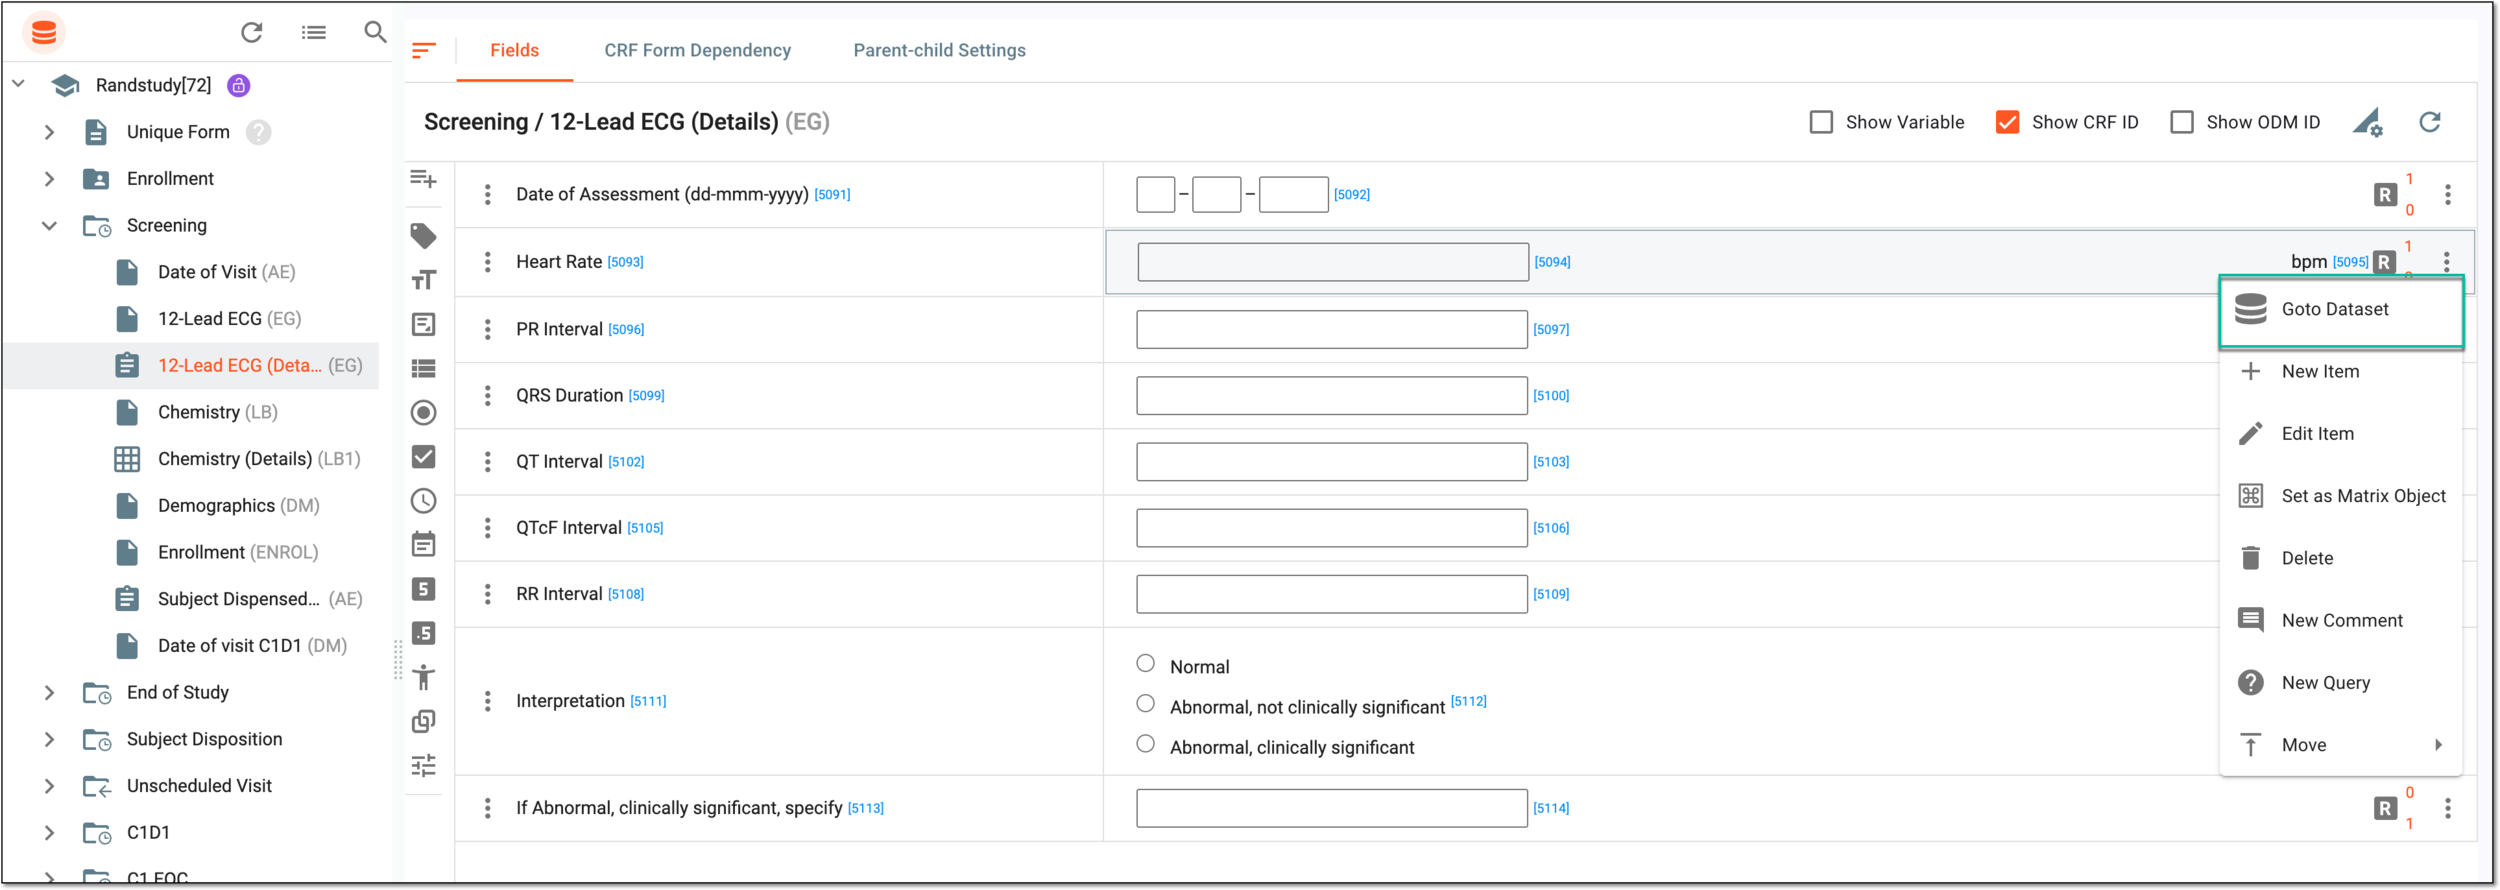Refresh the study tree panel
The width and height of the screenshot is (2500, 890).
[x=252, y=32]
